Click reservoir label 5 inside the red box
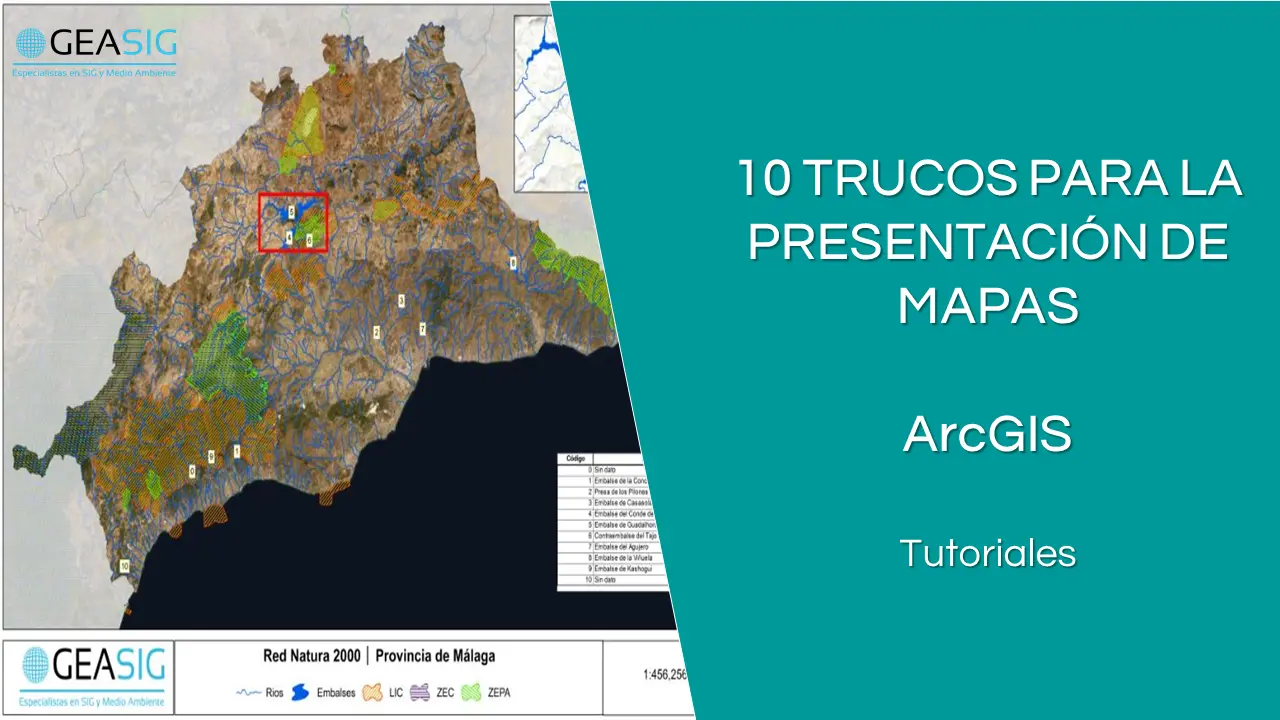This screenshot has height=720, width=1280. tap(291, 211)
